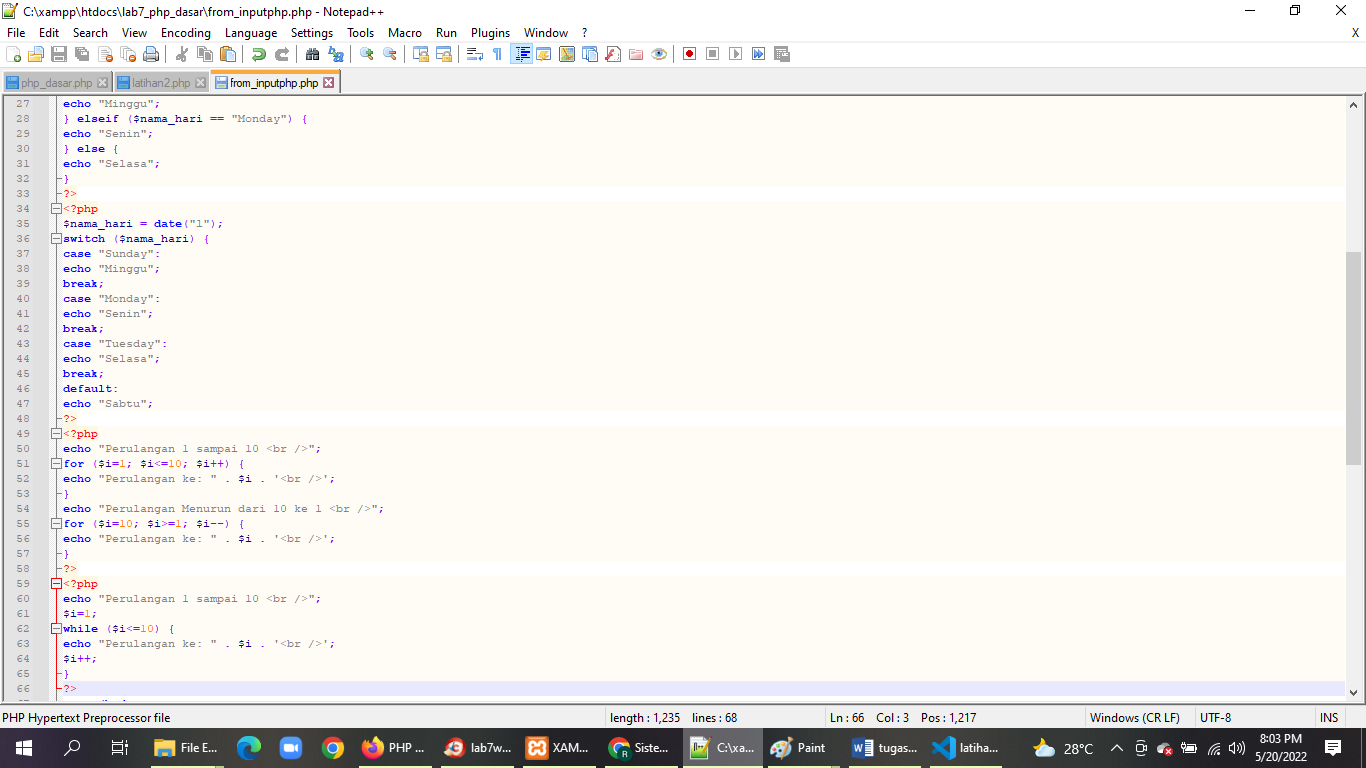The height and width of the screenshot is (768, 1366).
Task: Collapse the for loop fold at line 51
Action: pyautogui.click(x=55, y=463)
